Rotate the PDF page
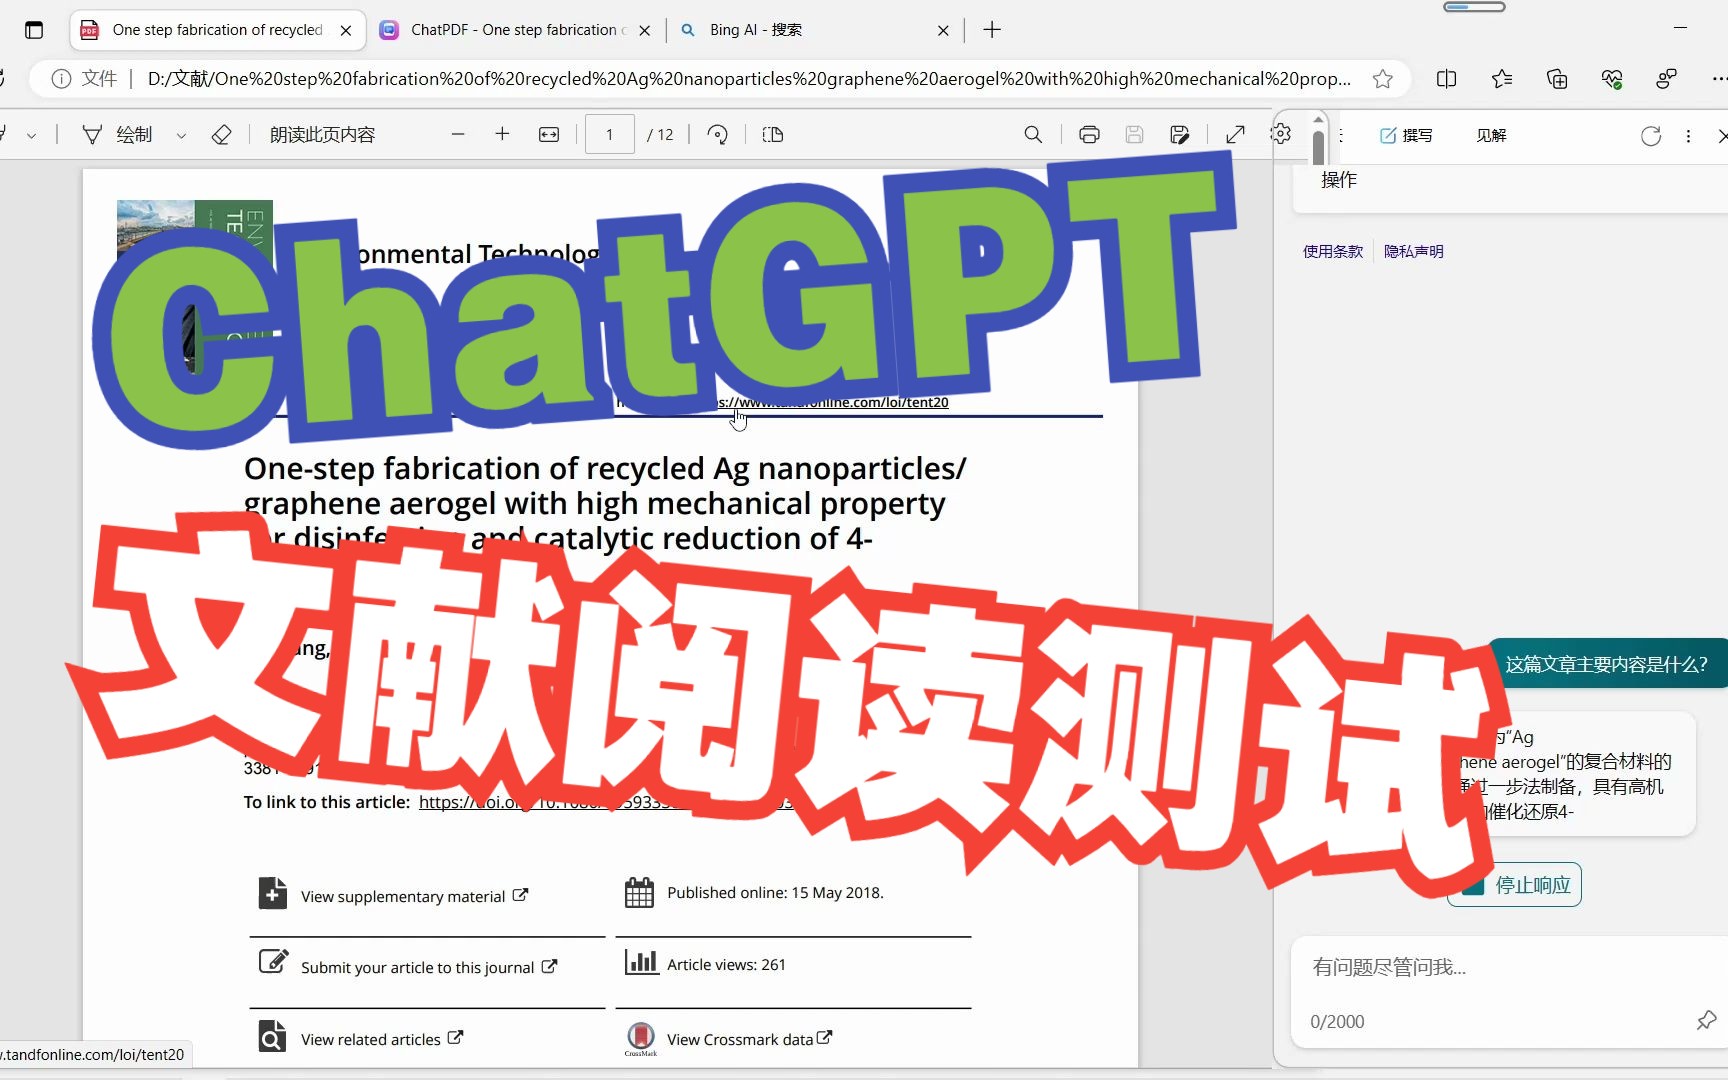This screenshot has height=1080, width=1728. (717, 135)
